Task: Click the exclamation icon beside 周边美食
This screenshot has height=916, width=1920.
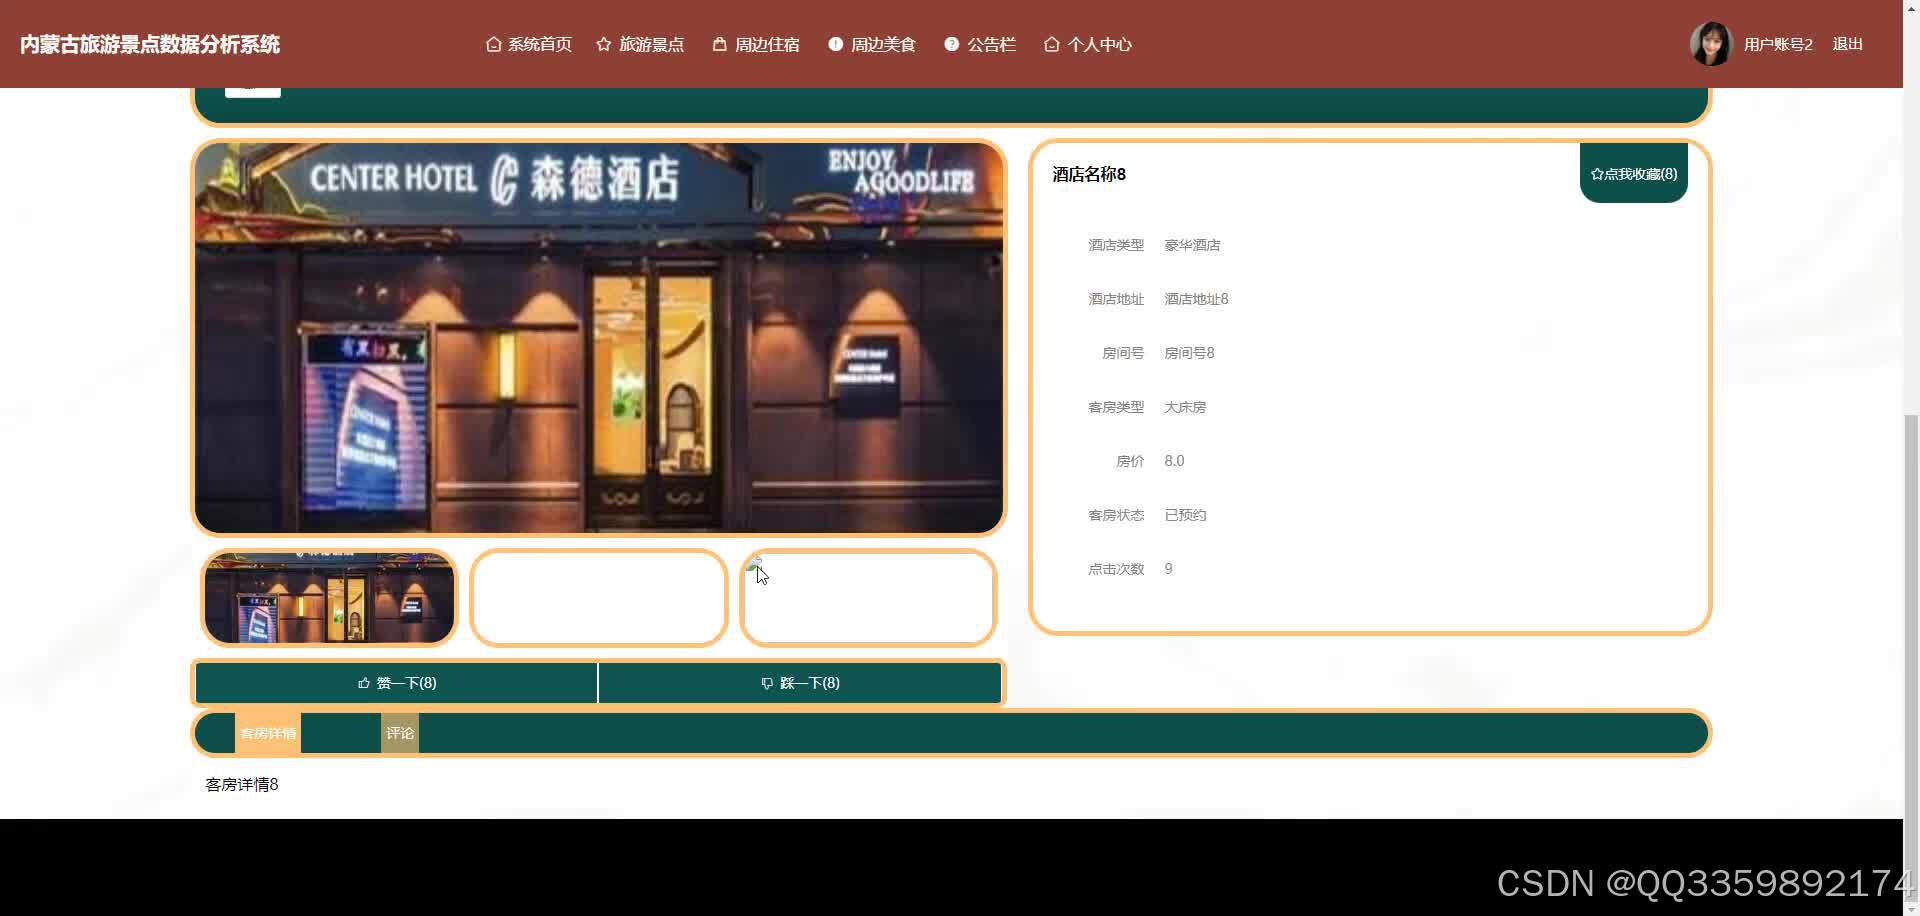Action: pos(836,44)
